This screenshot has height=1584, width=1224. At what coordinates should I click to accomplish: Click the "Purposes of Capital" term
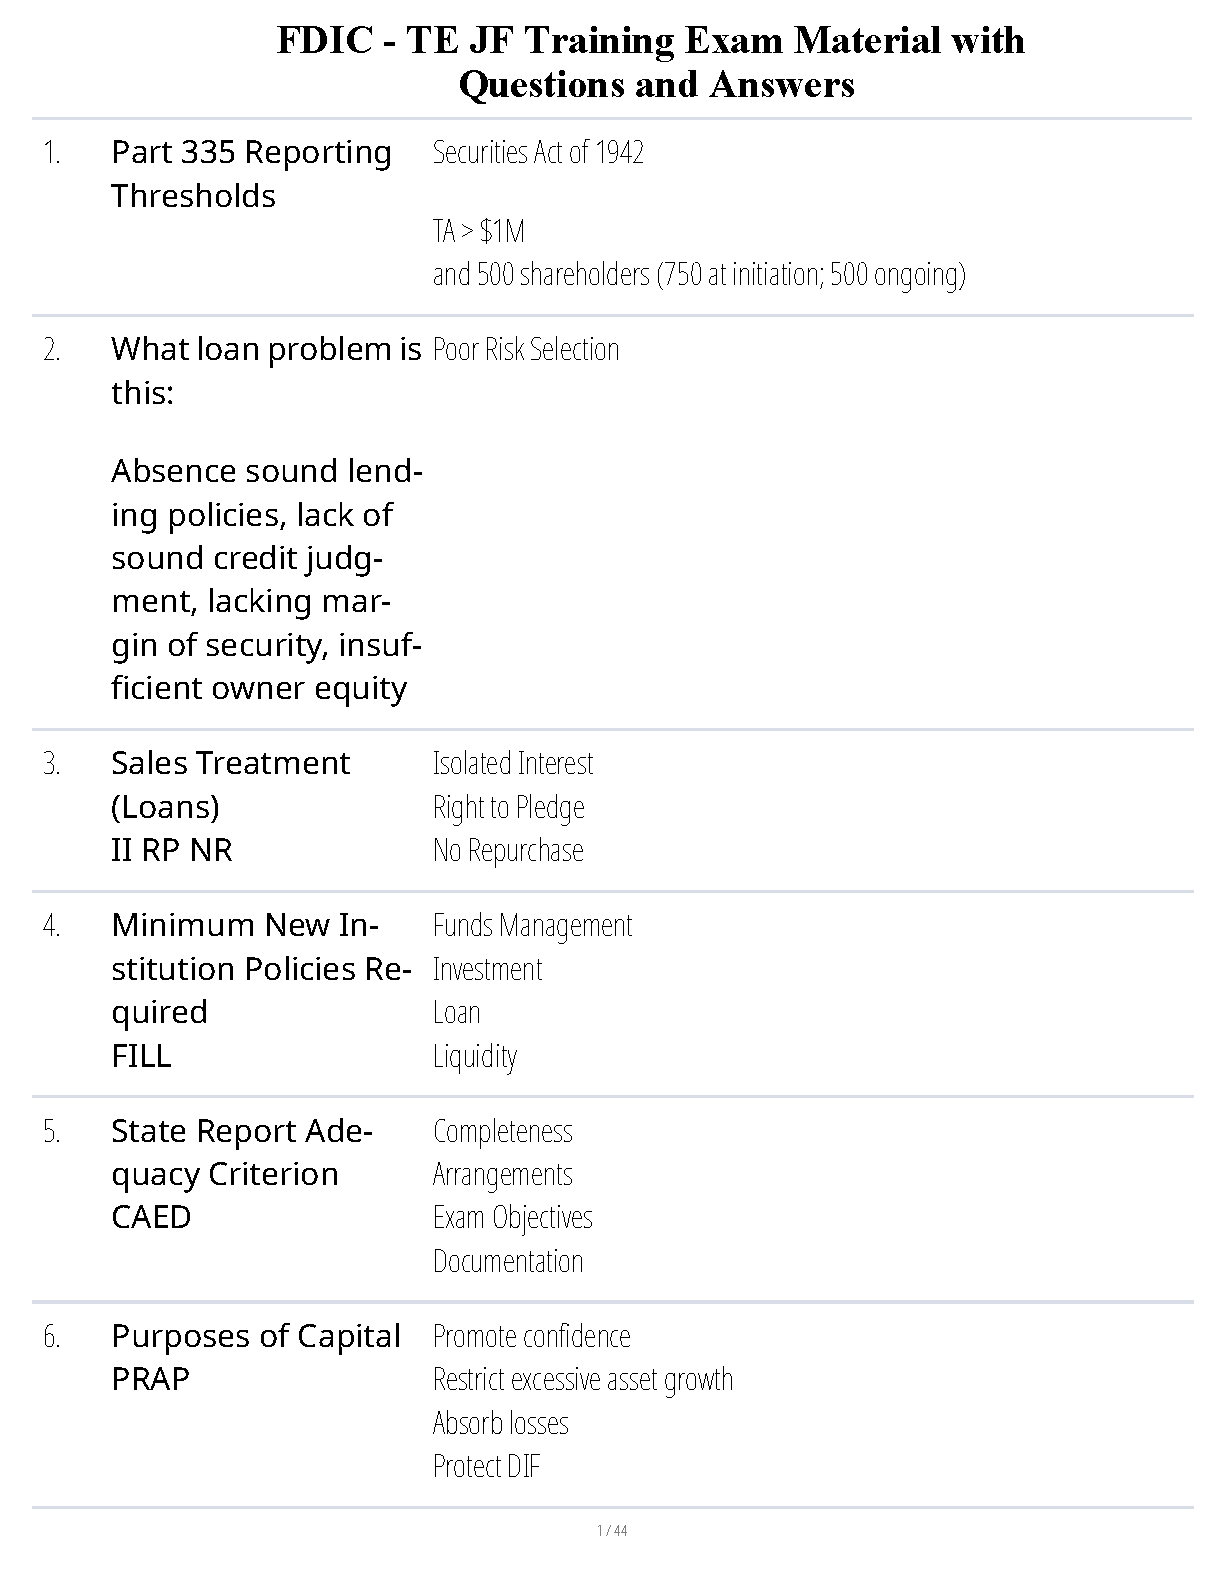(x=255, y=1336)
